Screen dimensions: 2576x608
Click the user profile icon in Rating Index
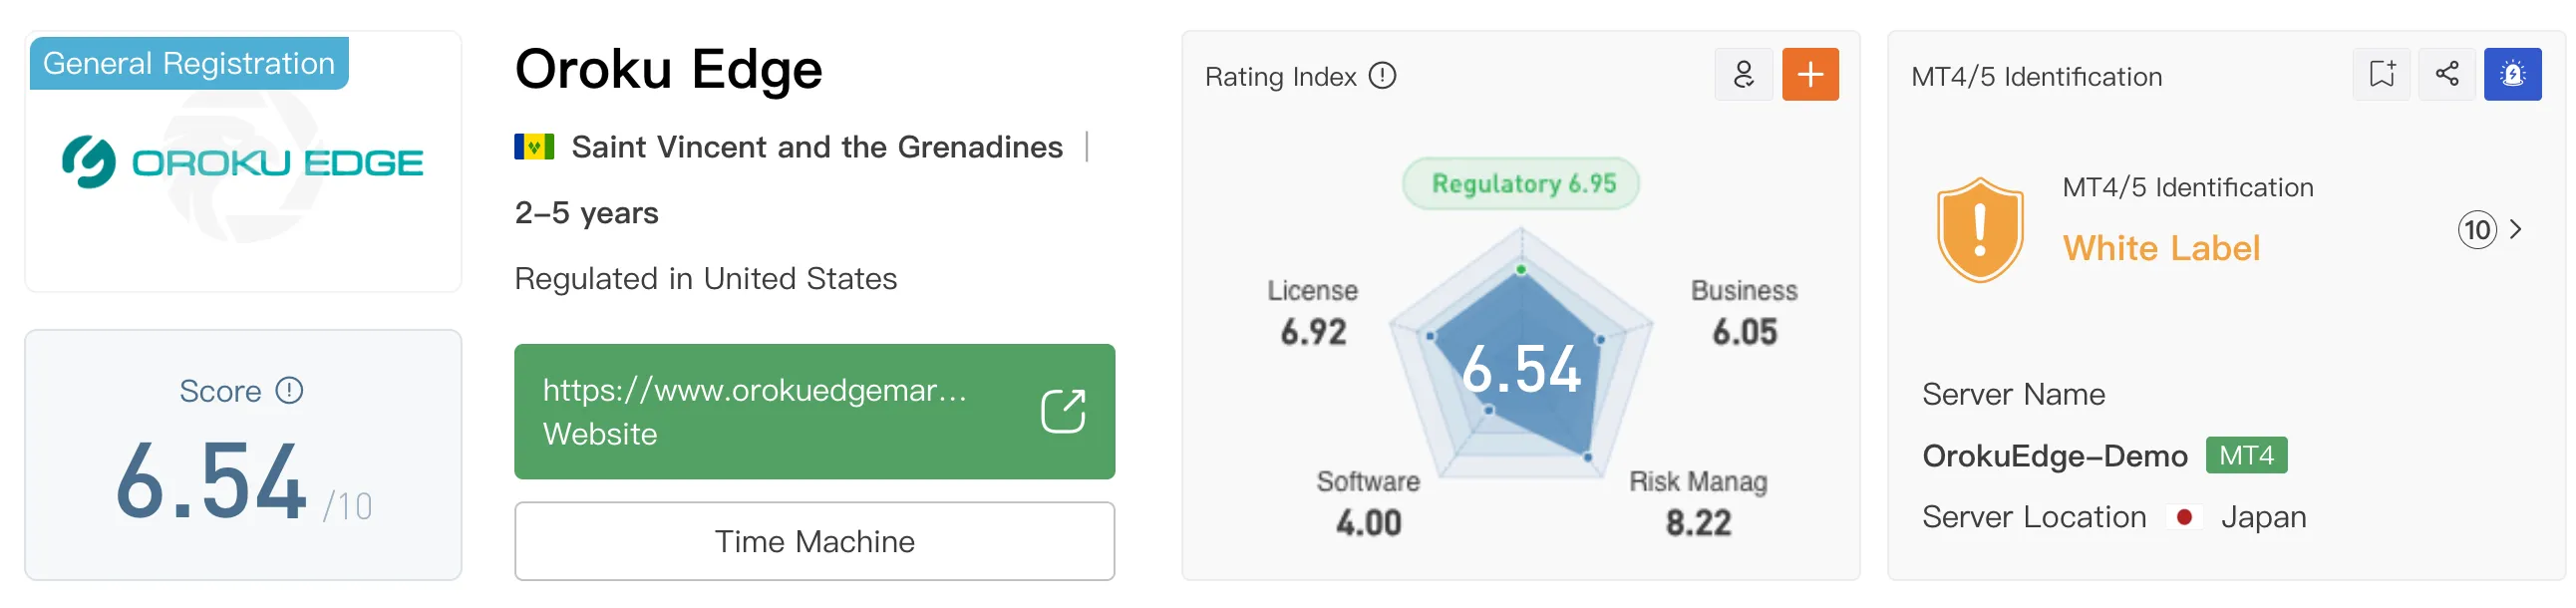[x=1743, y=74]
